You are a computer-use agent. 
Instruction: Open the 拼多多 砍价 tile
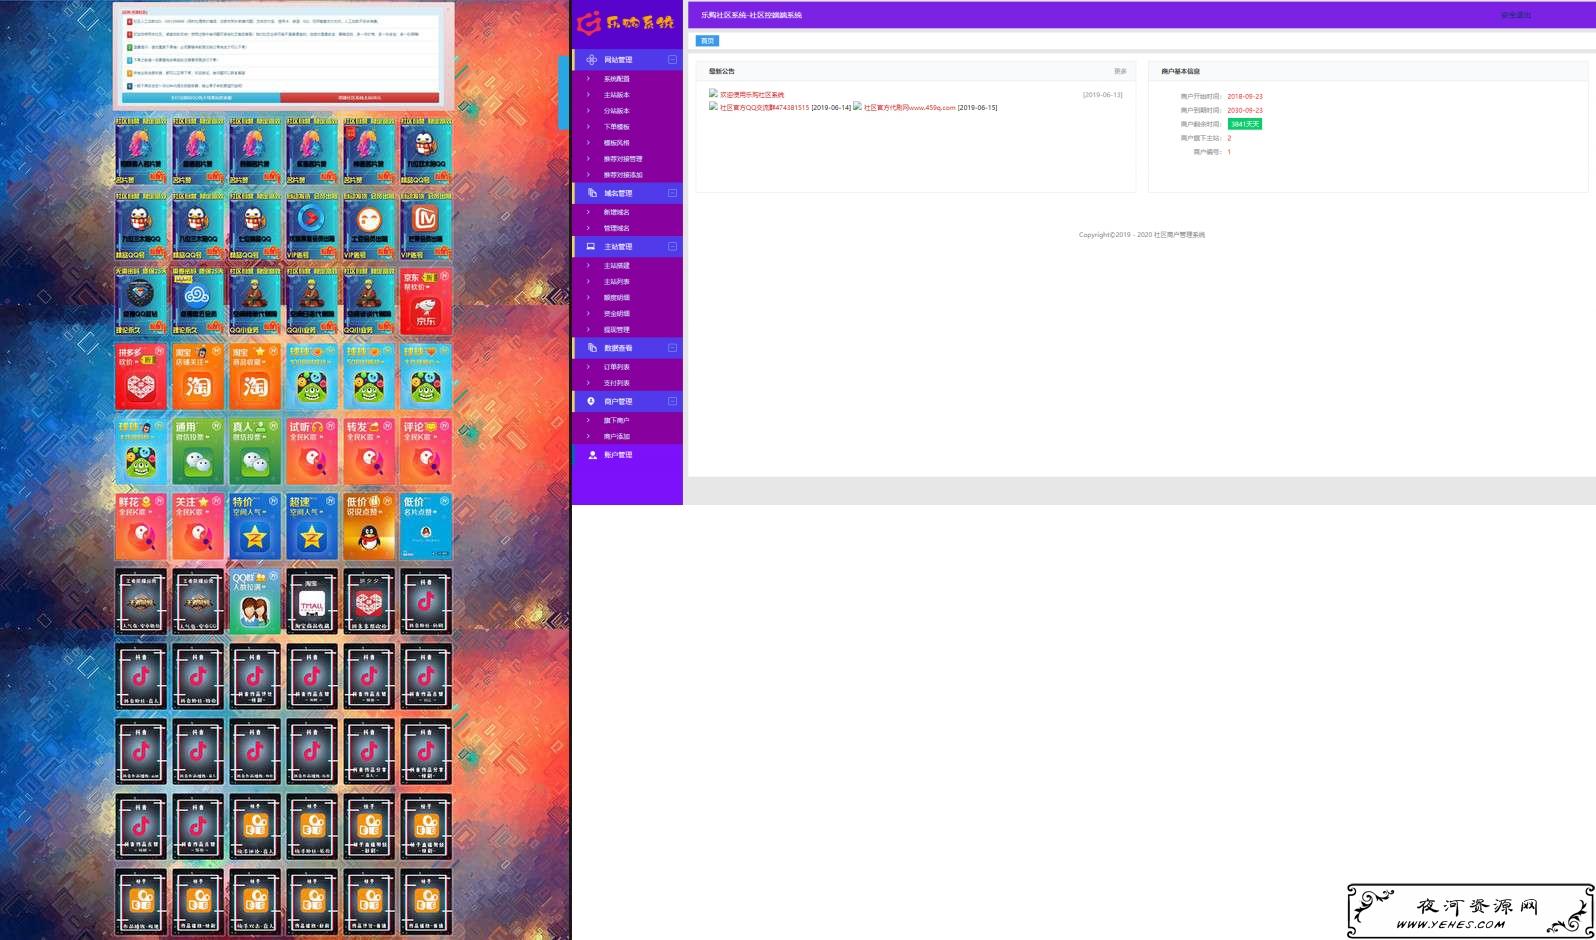pos(140,377)
